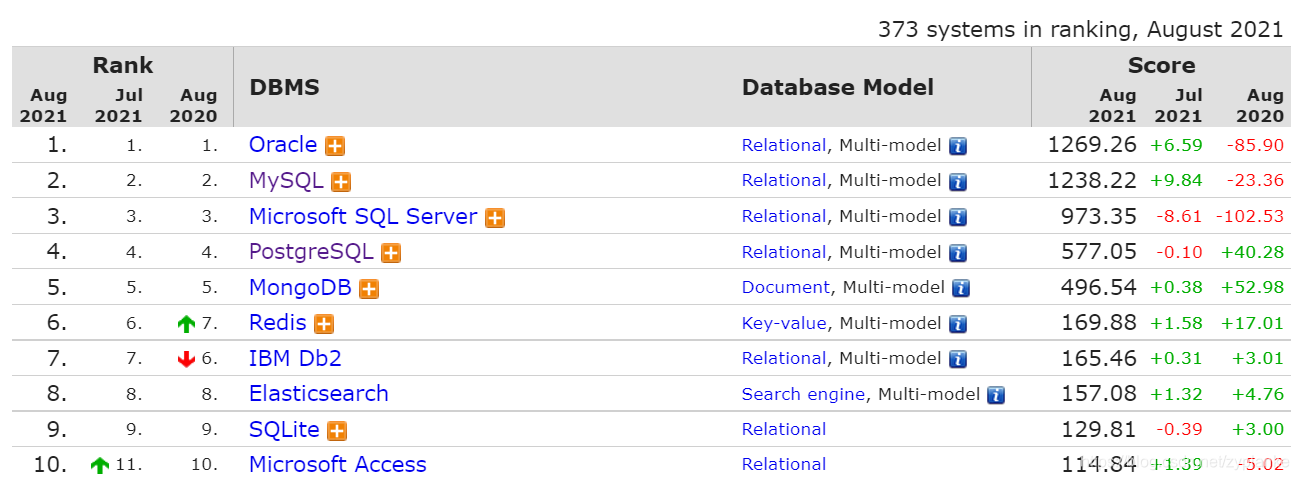Click Relational model link in SQLite row
The image size is (1299, 480).
(784, 429)
